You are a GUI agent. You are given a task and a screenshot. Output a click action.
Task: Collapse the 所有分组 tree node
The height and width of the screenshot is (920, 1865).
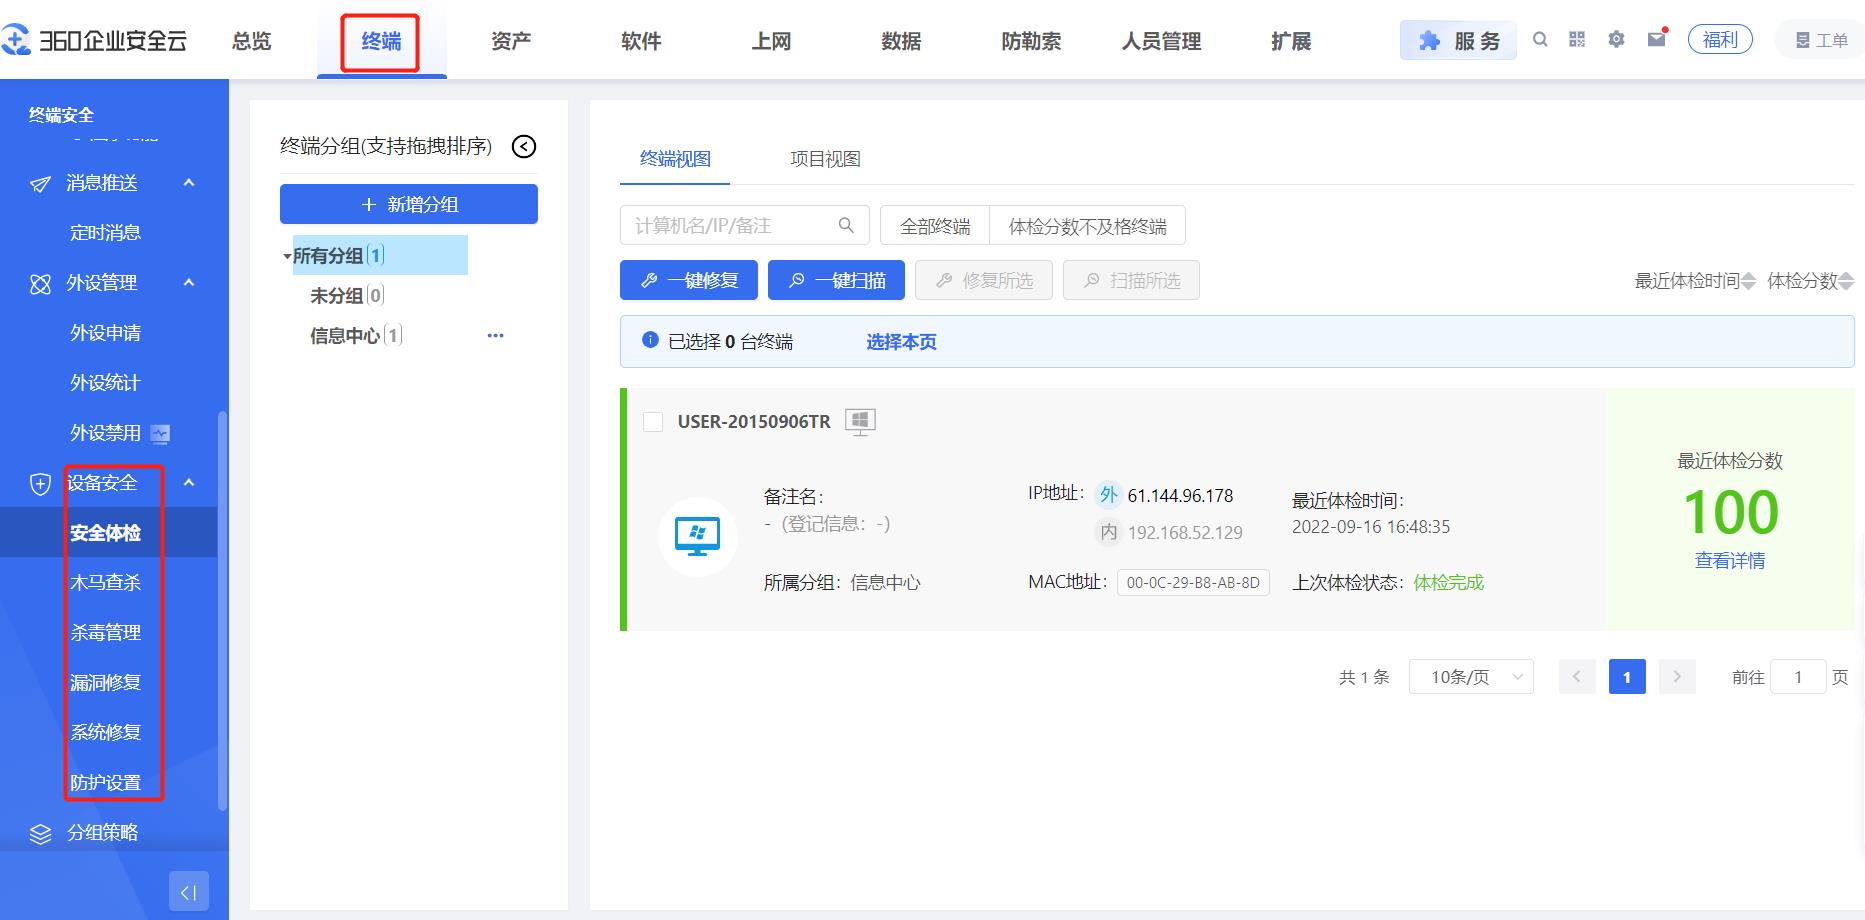287,257
